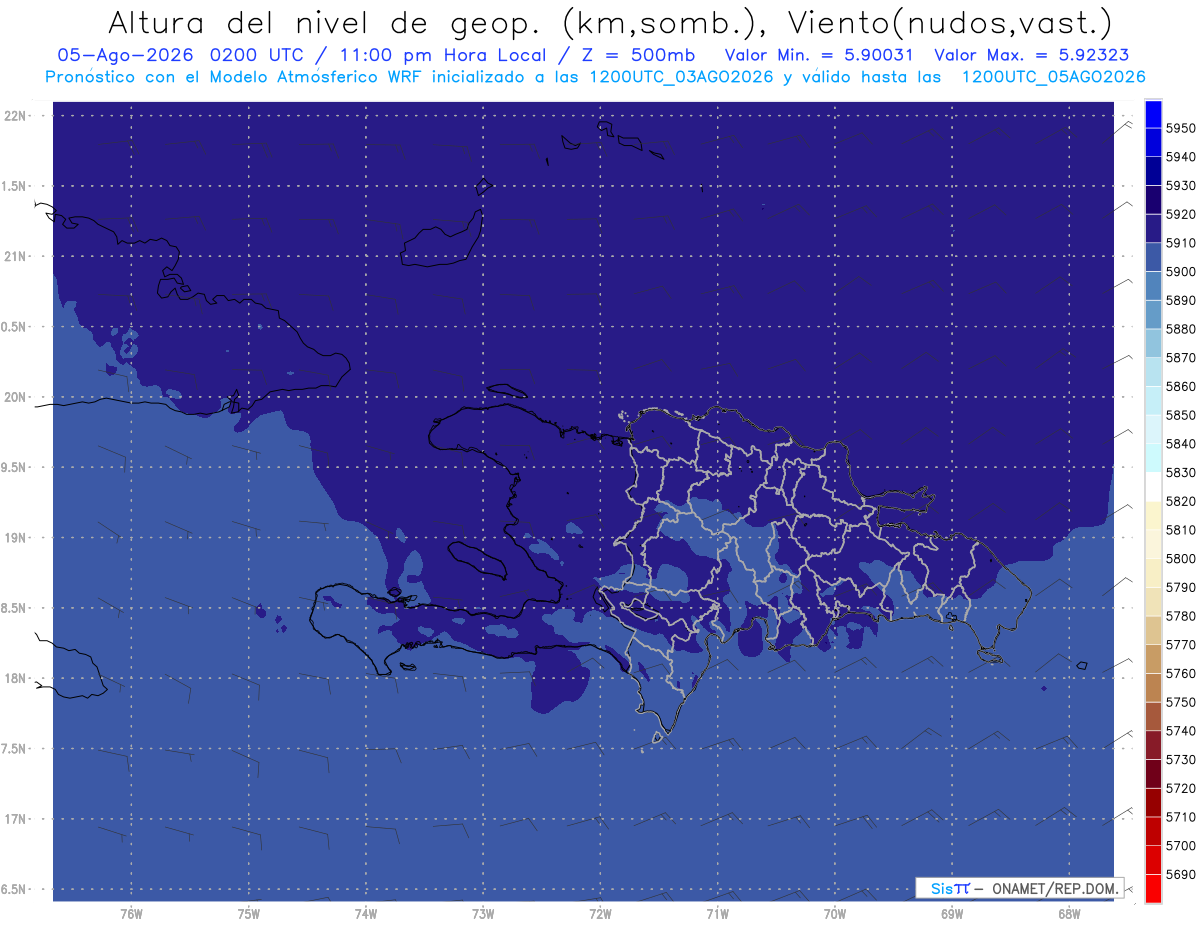Click the 5920 legend value
This screenshot has width=1200, height=927.
click(x=1181, y=214)
